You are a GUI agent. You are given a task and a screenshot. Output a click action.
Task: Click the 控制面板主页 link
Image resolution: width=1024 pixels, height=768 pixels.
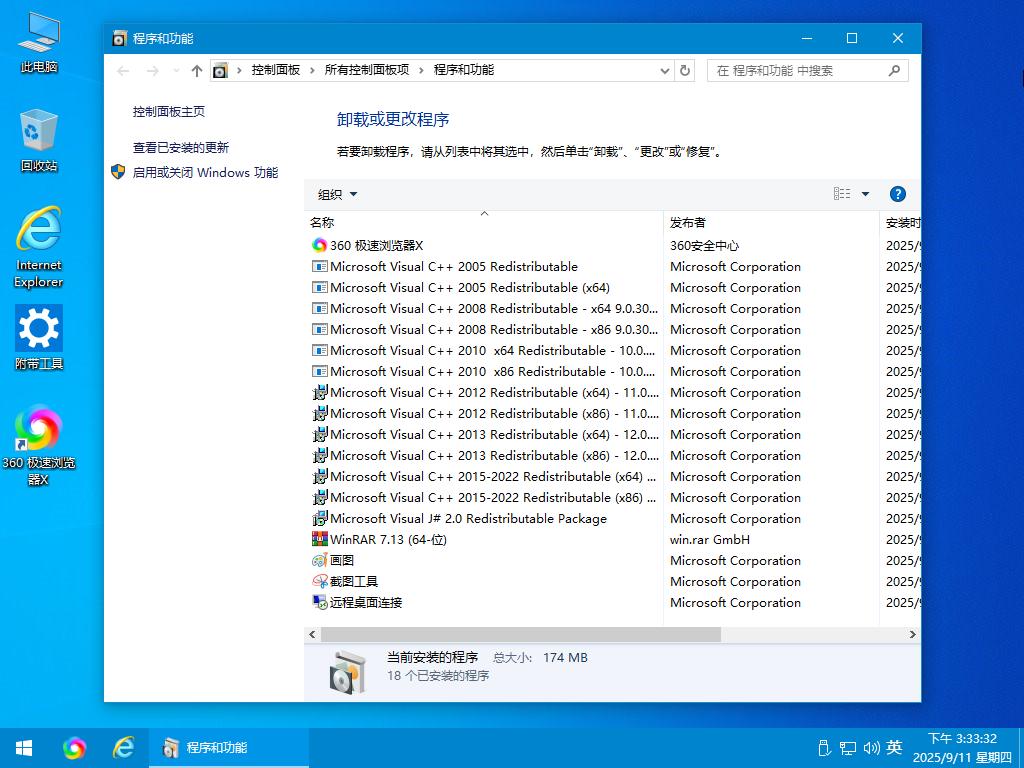[169, 112]
